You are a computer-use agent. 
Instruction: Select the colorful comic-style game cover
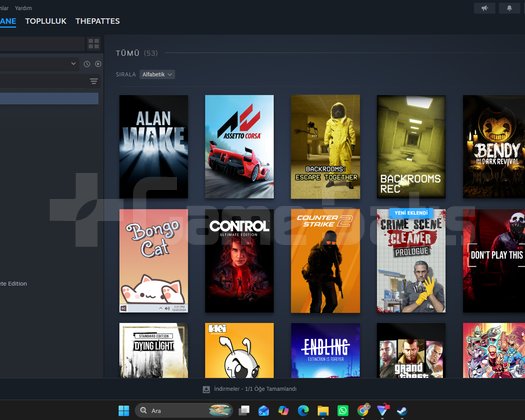point(494,350)
